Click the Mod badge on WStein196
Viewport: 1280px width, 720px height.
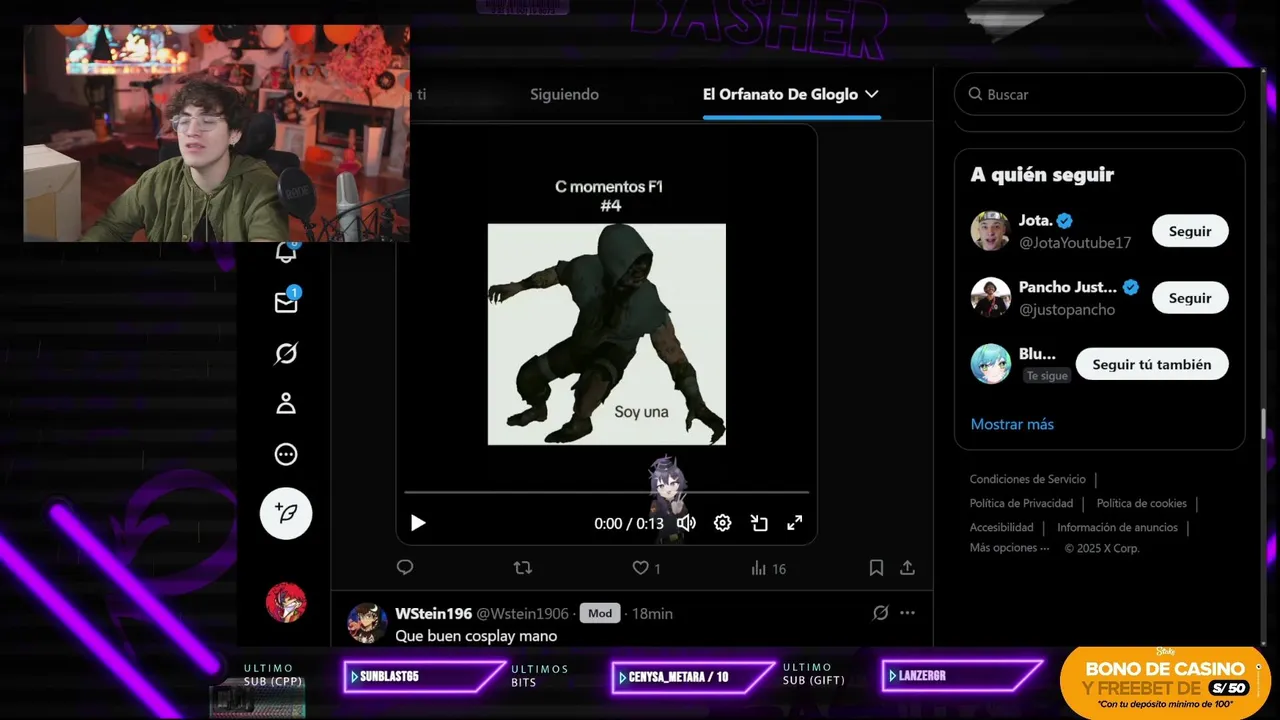599,613
